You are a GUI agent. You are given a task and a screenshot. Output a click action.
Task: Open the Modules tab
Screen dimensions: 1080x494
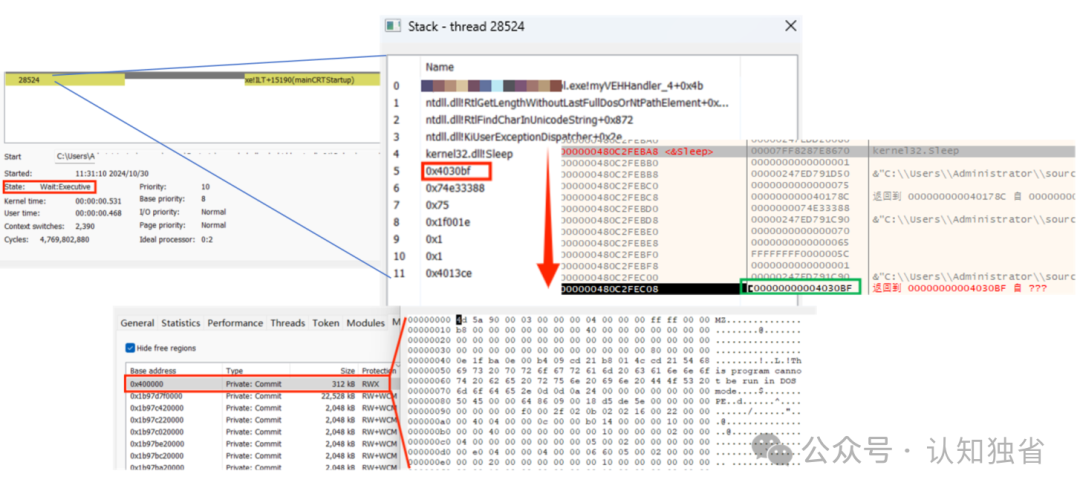pyautogui.click(x=365, y=323)
